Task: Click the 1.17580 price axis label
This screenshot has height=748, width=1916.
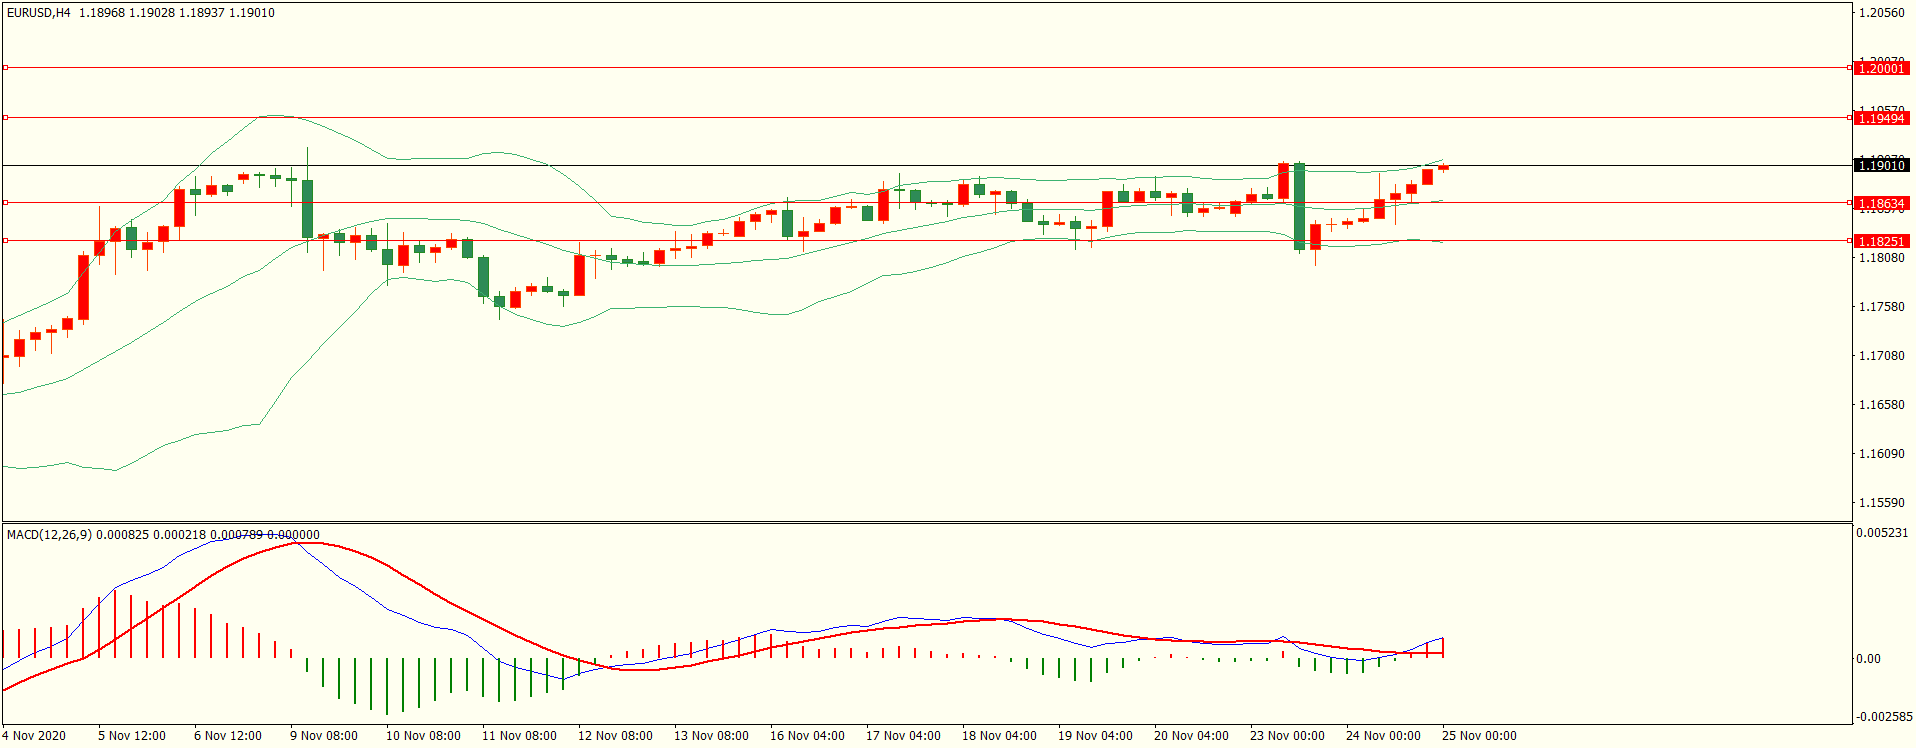Action: click(1881, 307)
